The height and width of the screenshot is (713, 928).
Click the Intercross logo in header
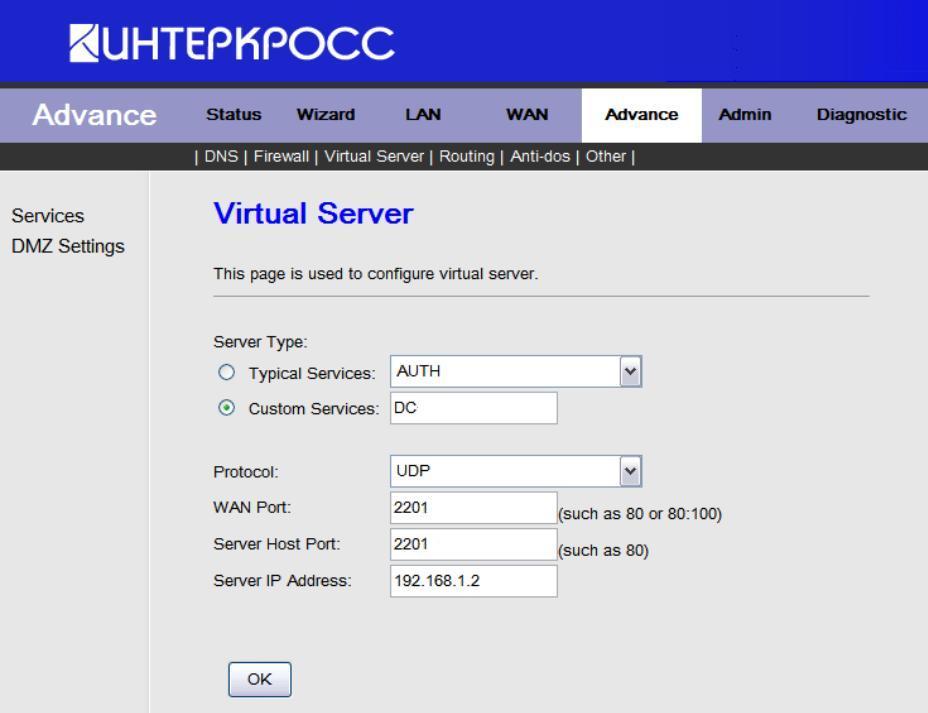pyautogui.click(x=232, y=43)
